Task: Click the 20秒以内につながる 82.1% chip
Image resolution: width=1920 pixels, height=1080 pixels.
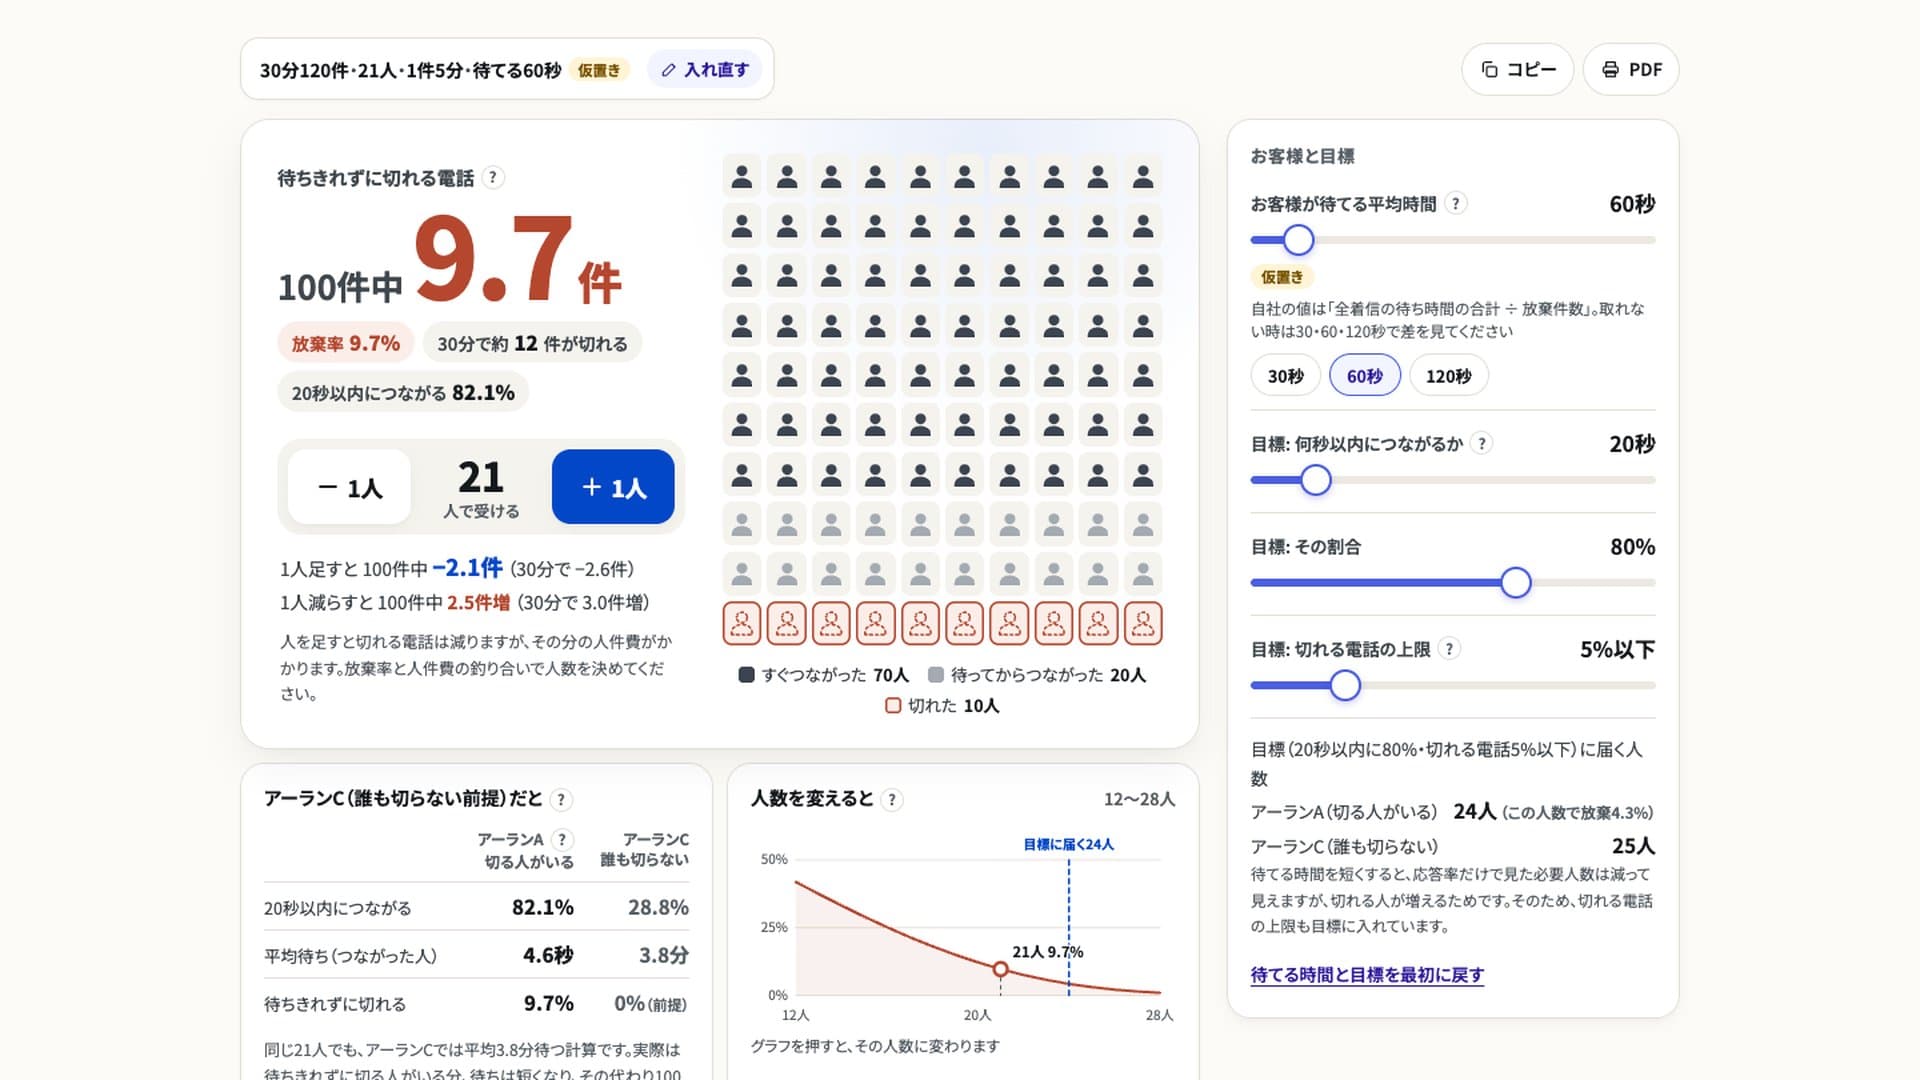Action: pyautogui.click(x=403, y=393)
